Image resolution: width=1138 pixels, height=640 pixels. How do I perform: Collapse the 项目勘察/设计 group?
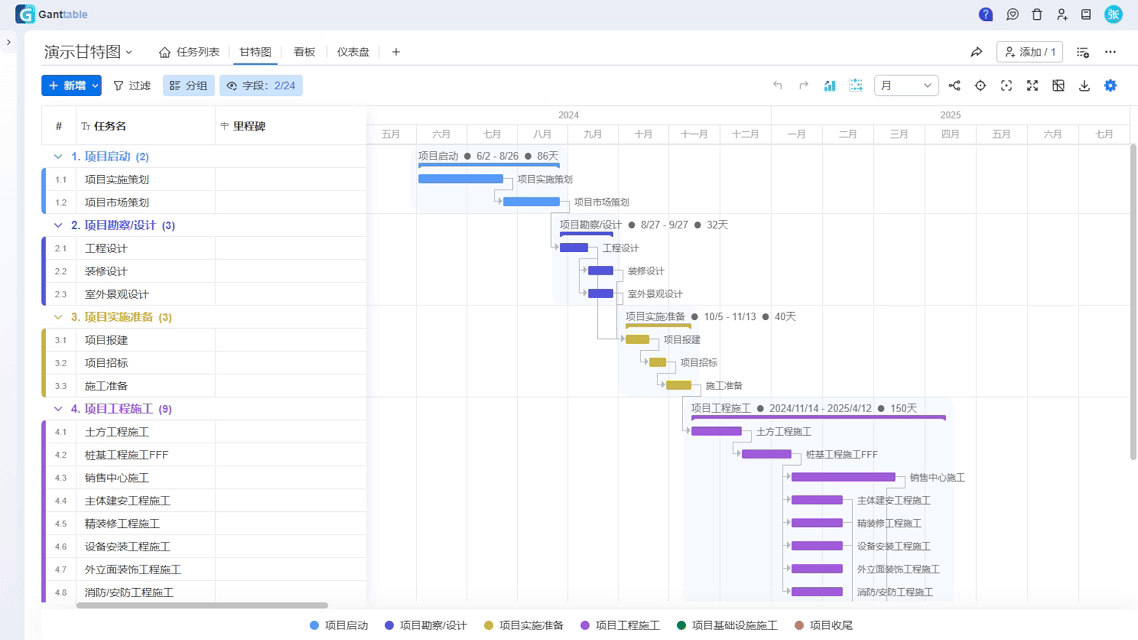click(x=58, y=226)
